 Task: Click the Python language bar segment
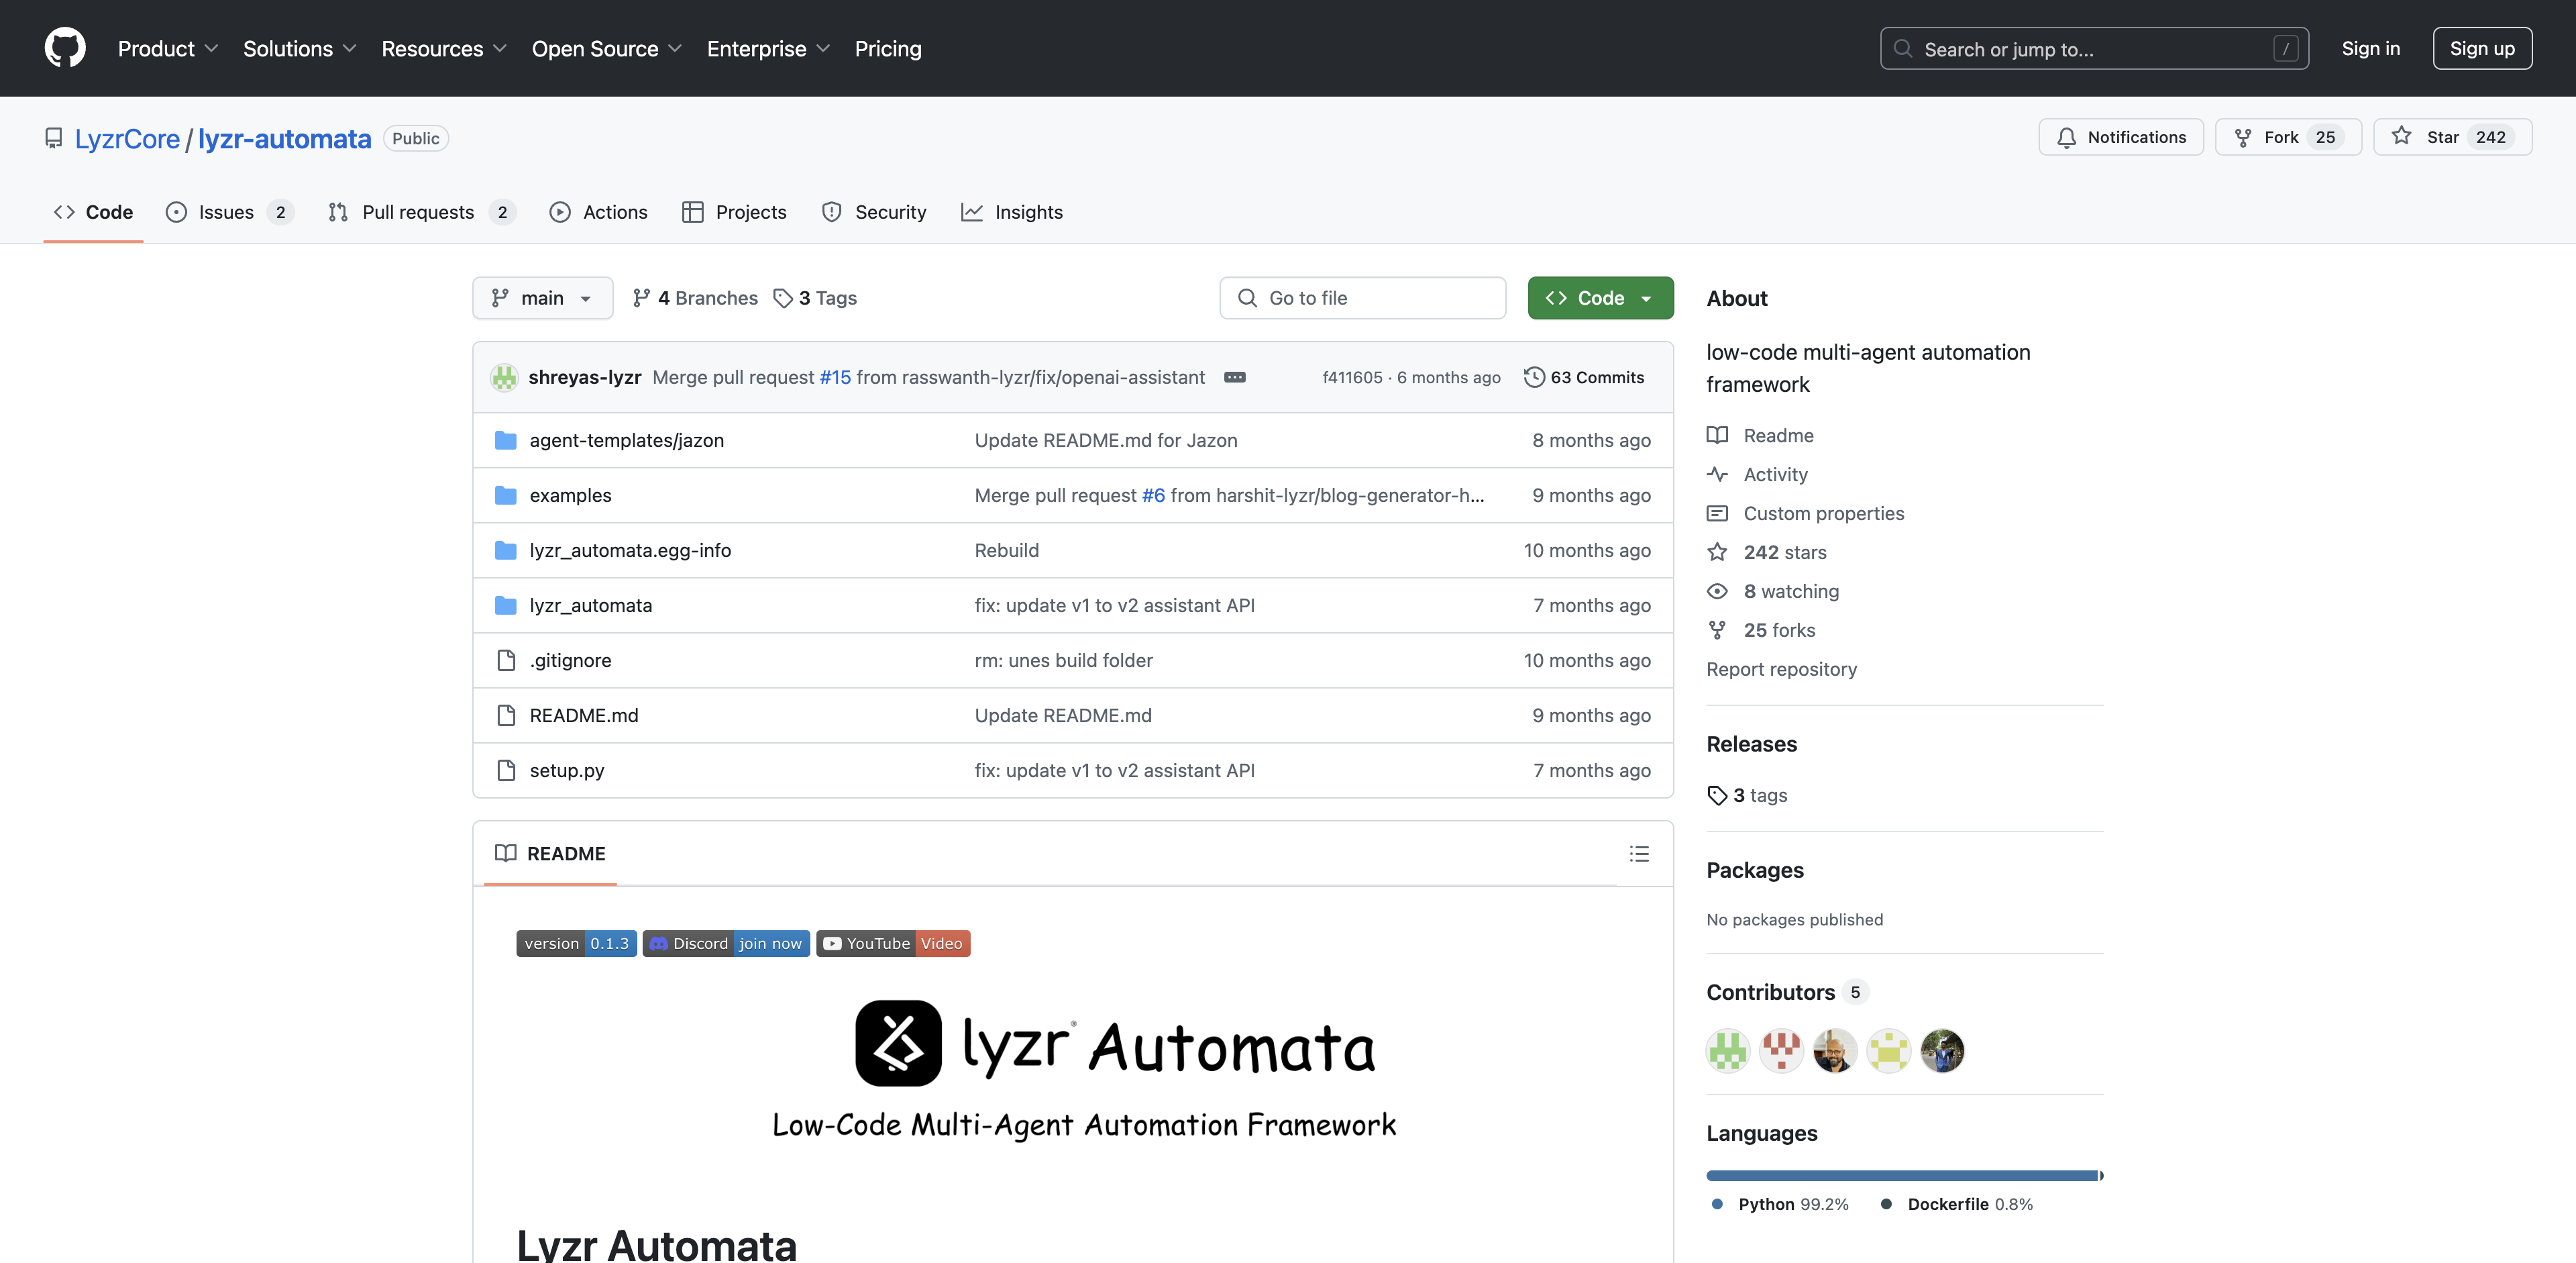tap(1902, 1175)
